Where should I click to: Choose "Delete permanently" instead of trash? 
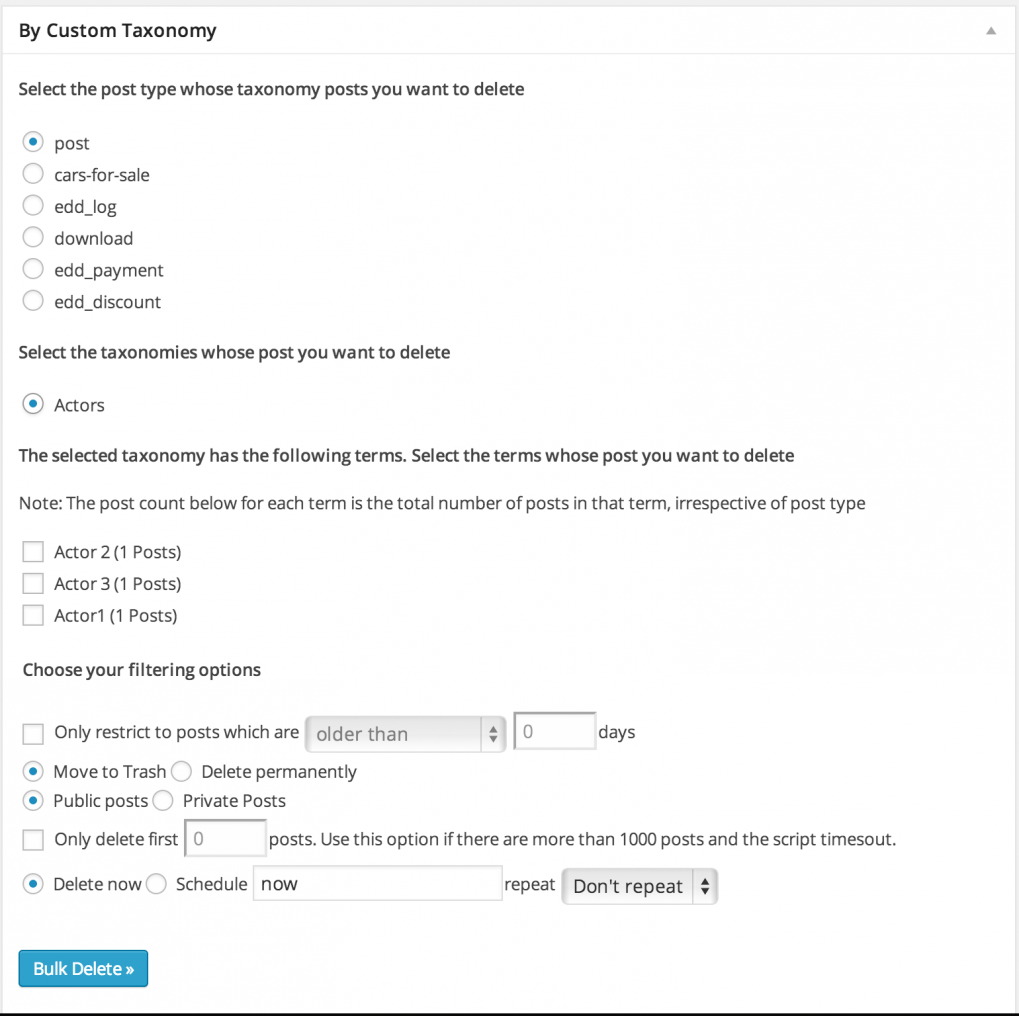pyautogui.click(x=181, y=771)
